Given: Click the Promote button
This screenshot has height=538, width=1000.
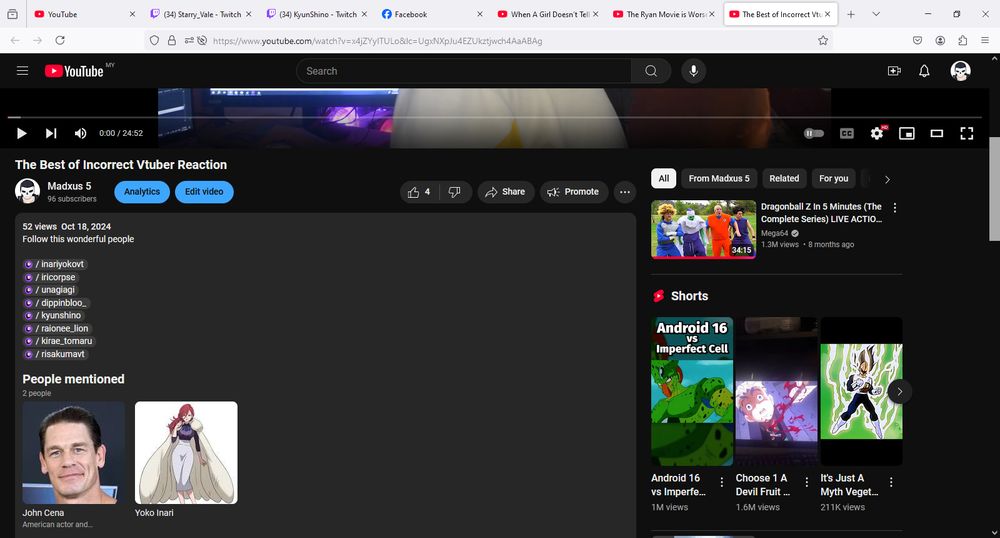Looking at the screenshot, I should click(x=573, y=192).
